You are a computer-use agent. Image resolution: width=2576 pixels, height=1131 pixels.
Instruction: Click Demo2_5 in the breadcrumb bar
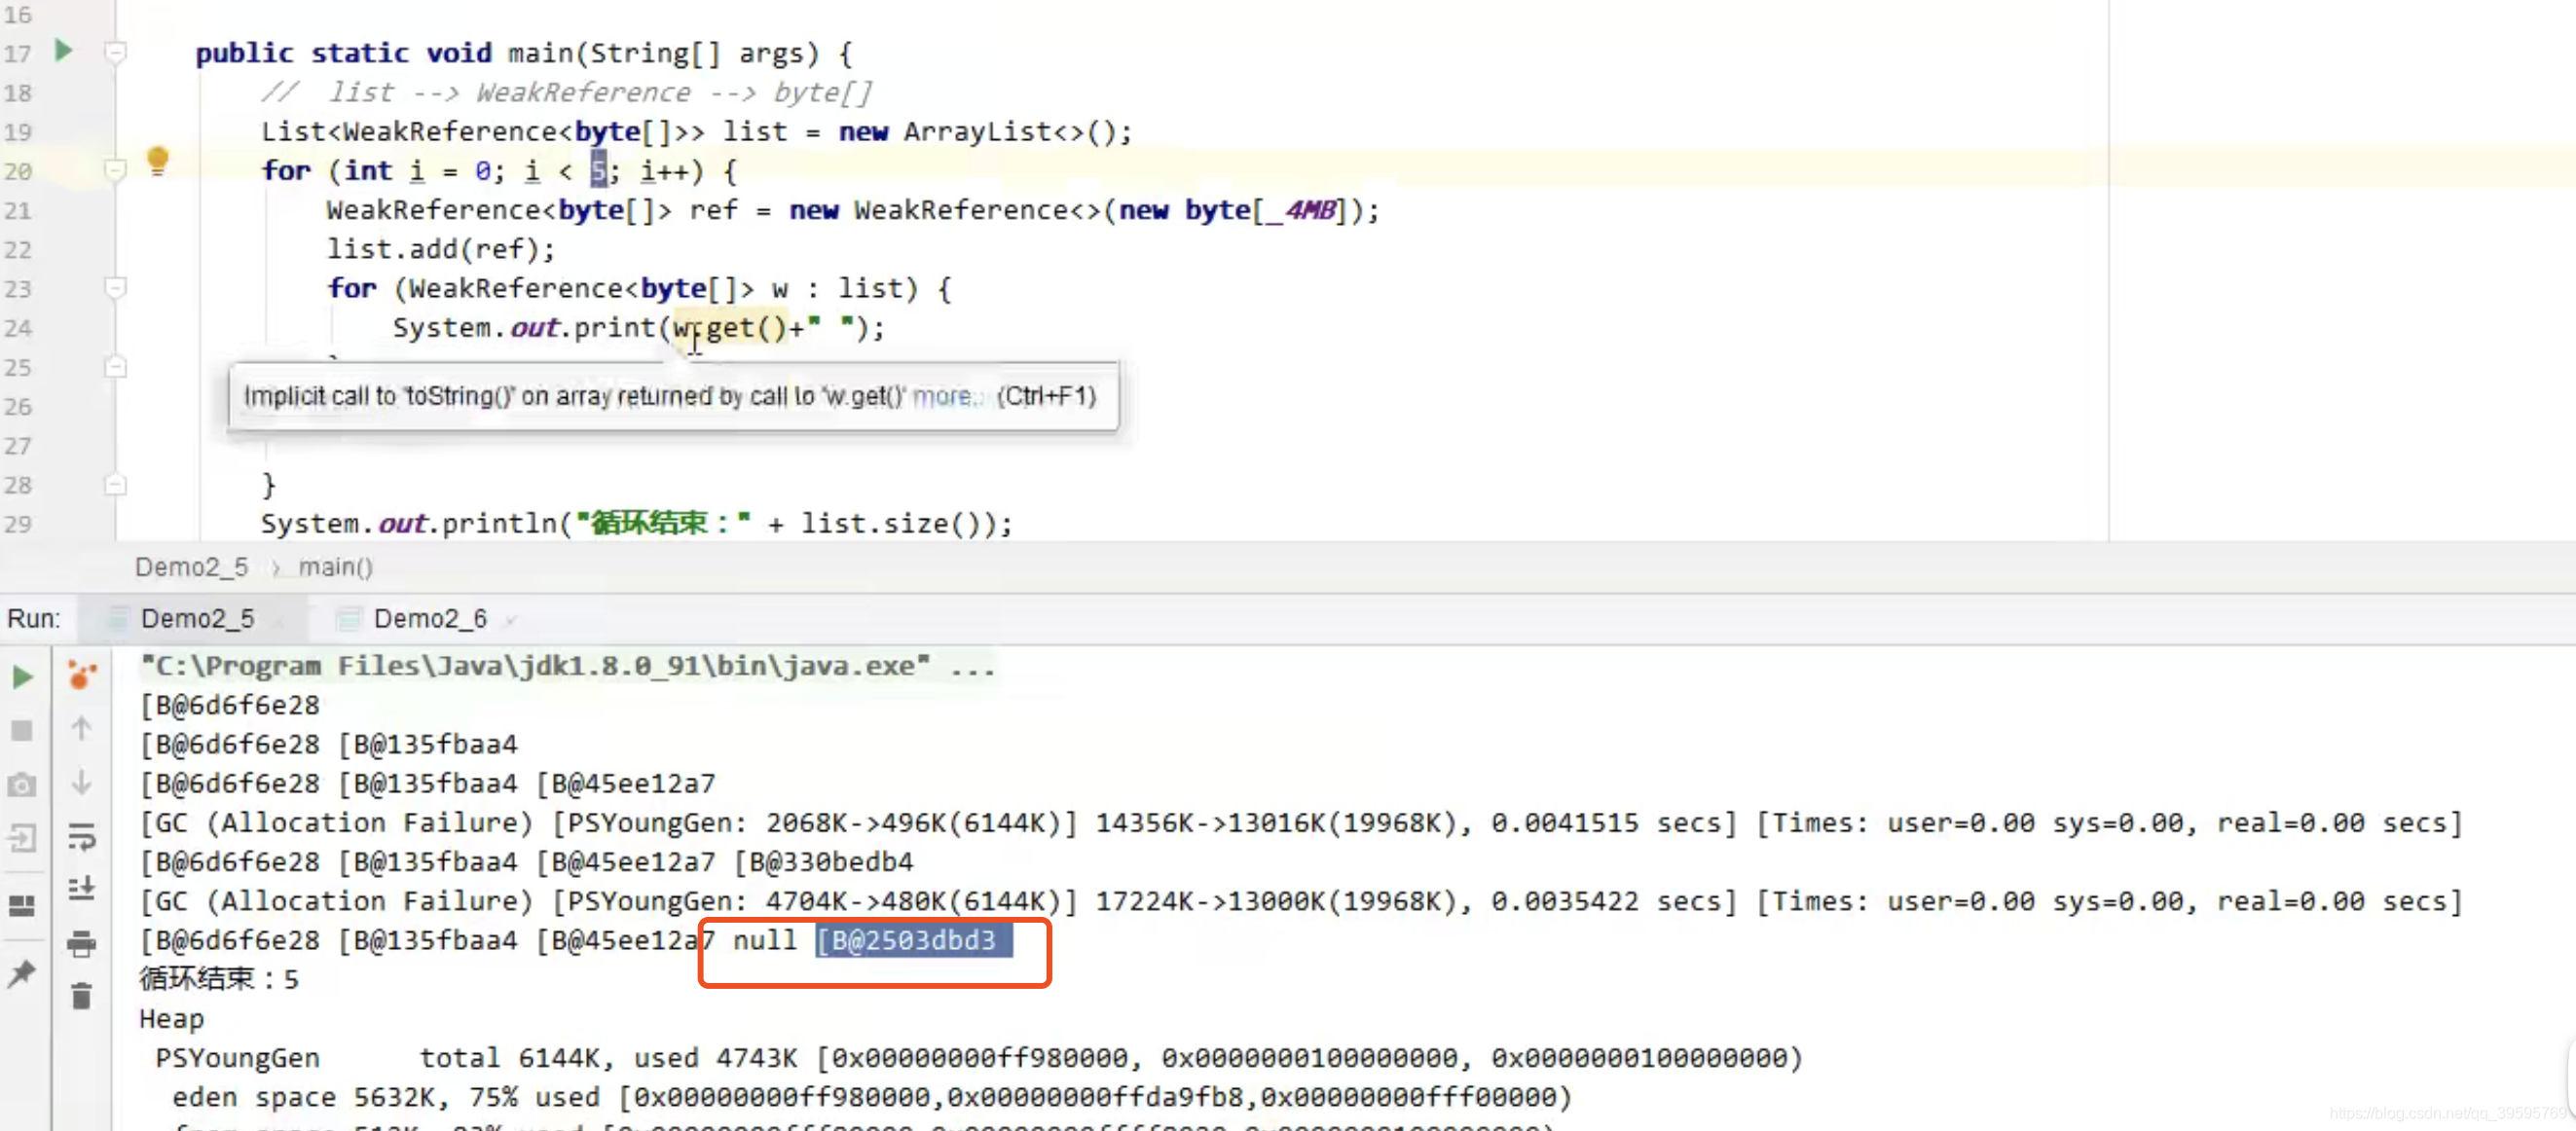[x=191, y=567]
